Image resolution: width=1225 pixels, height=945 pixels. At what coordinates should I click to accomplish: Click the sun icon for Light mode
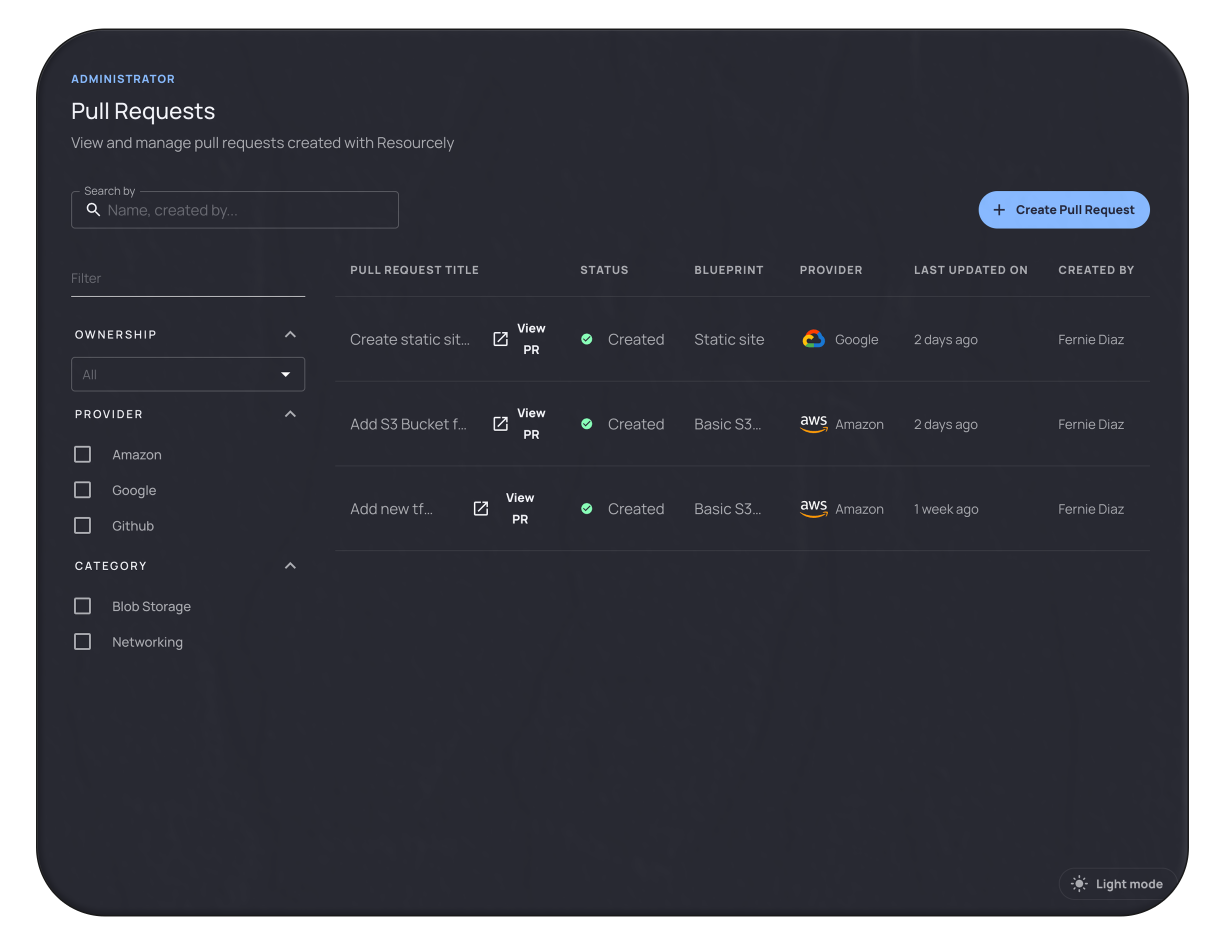[x=1079, y=884]
